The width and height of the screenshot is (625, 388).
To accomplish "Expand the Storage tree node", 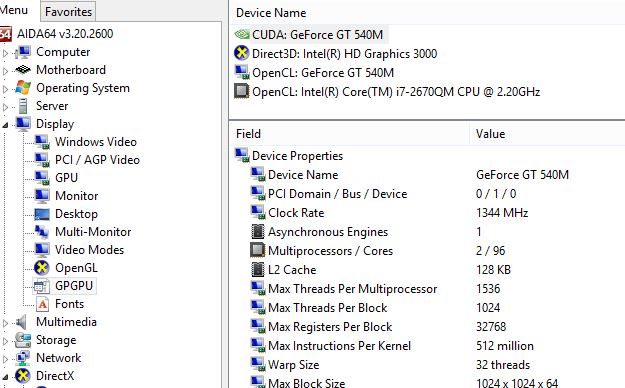I will pyautogui.click(x=5, y=341).
